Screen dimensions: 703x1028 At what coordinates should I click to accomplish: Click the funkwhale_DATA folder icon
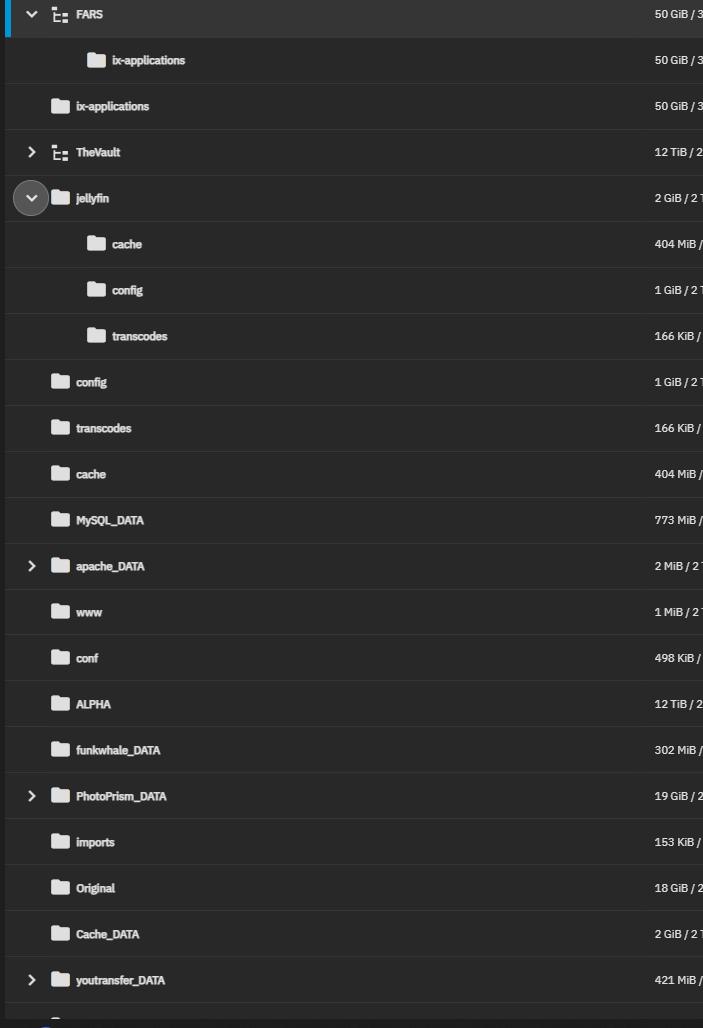60,749
